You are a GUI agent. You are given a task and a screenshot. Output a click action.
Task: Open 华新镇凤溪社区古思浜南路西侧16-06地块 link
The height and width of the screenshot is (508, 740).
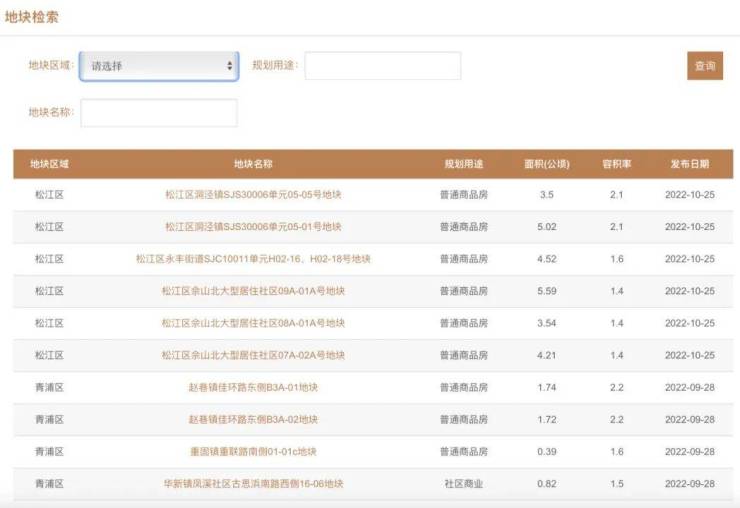point(253,483)
